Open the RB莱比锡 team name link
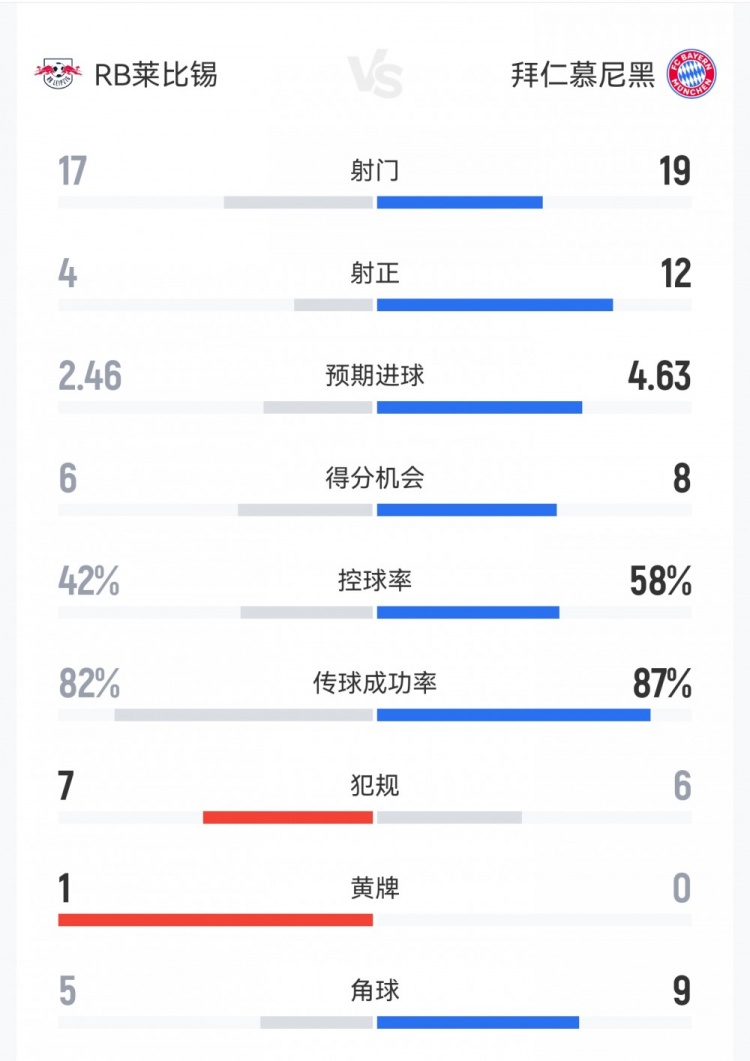The image size is (750, 1061). pos(155,74)
